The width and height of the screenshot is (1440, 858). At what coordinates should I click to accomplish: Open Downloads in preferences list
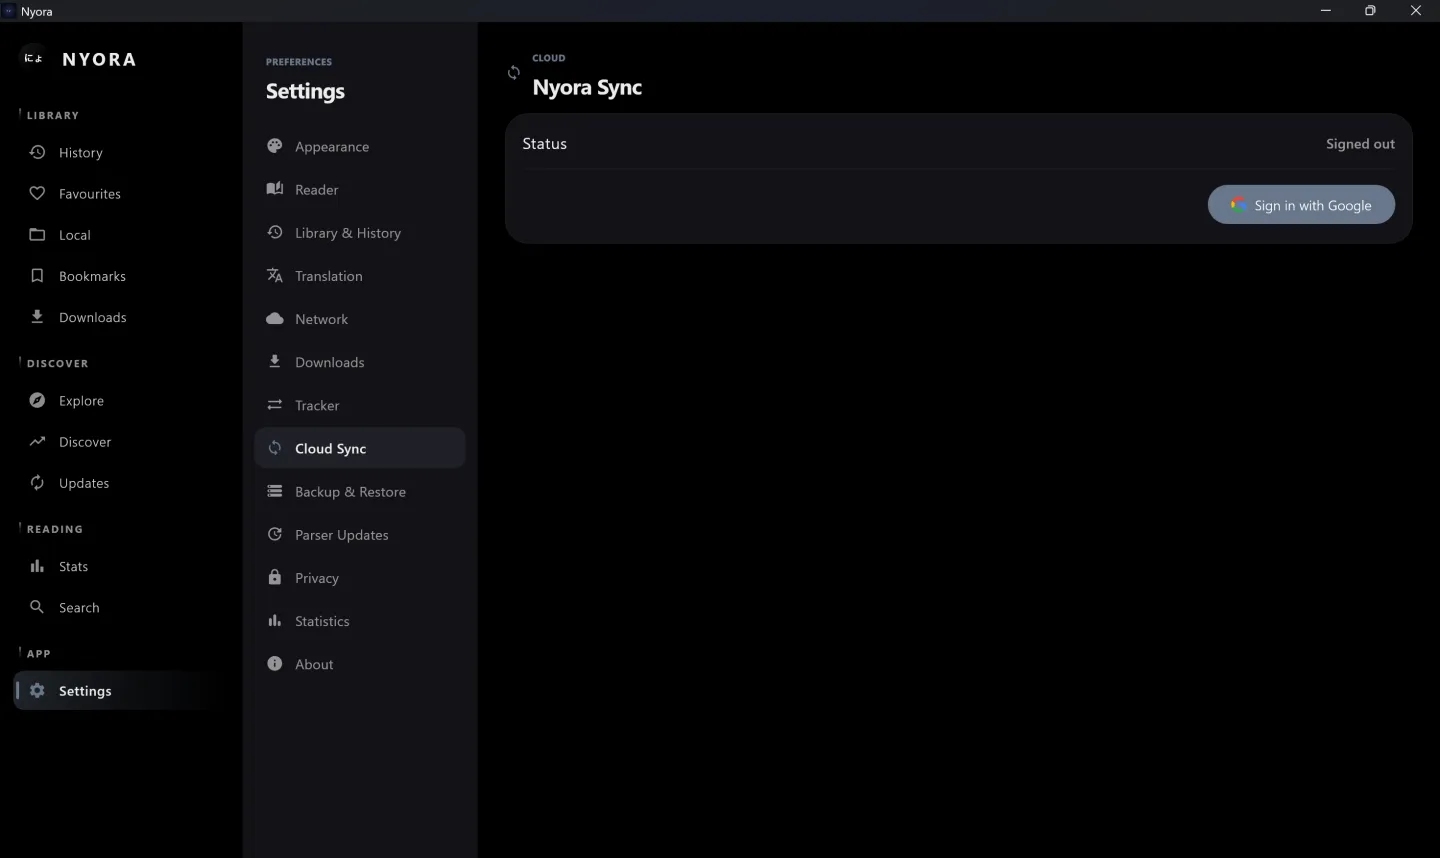[x=360, y=361]
